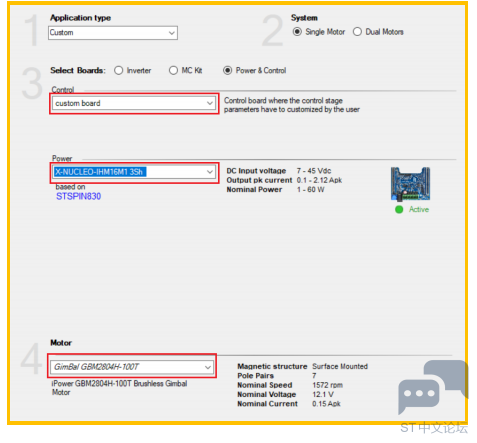Open the Control custom board dropdown

(134, 103)
